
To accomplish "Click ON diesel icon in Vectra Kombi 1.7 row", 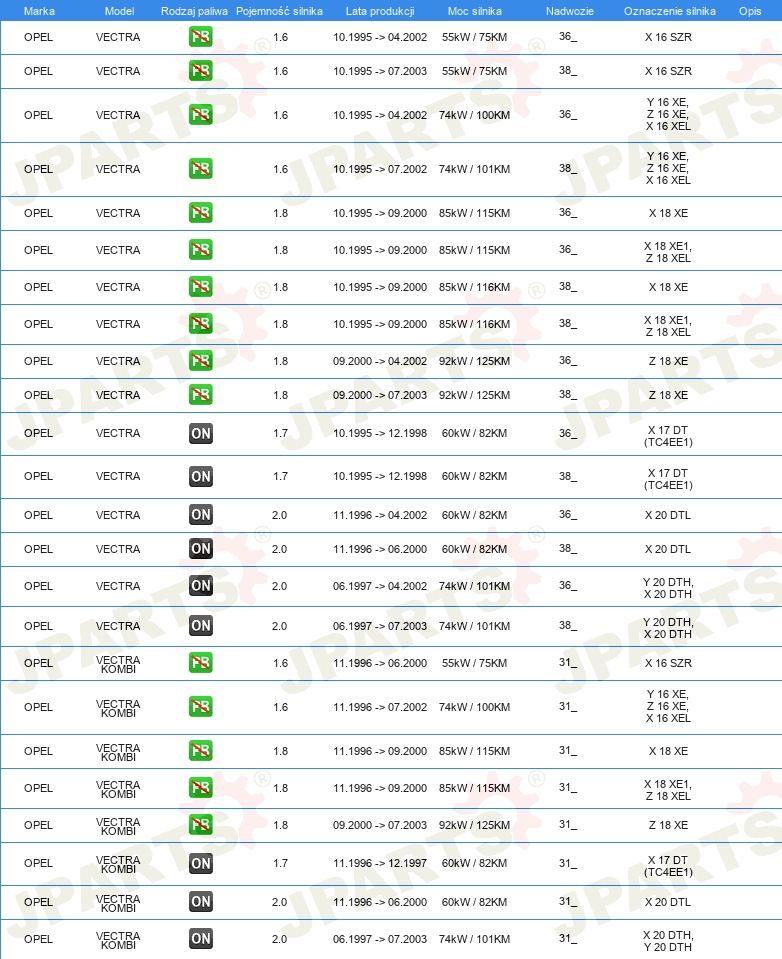I will pyautogui.click(x=201, y=863).
